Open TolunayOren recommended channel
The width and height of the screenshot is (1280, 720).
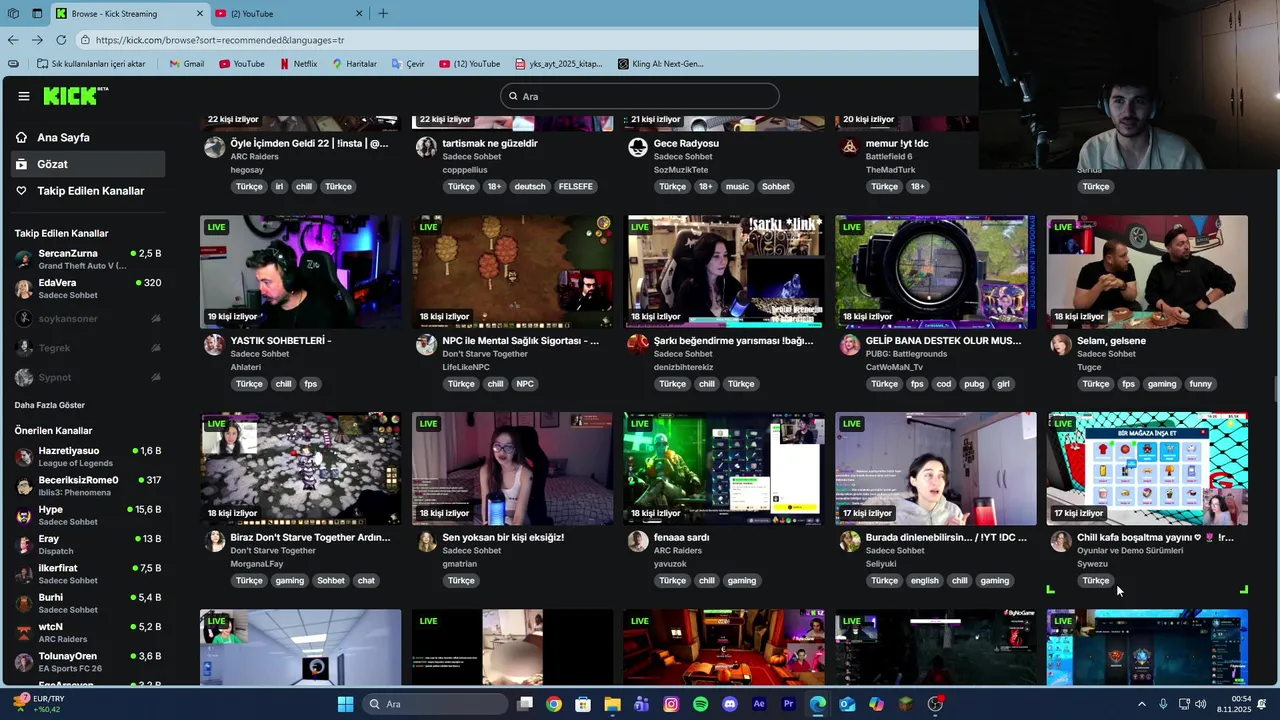pos(88,662)
